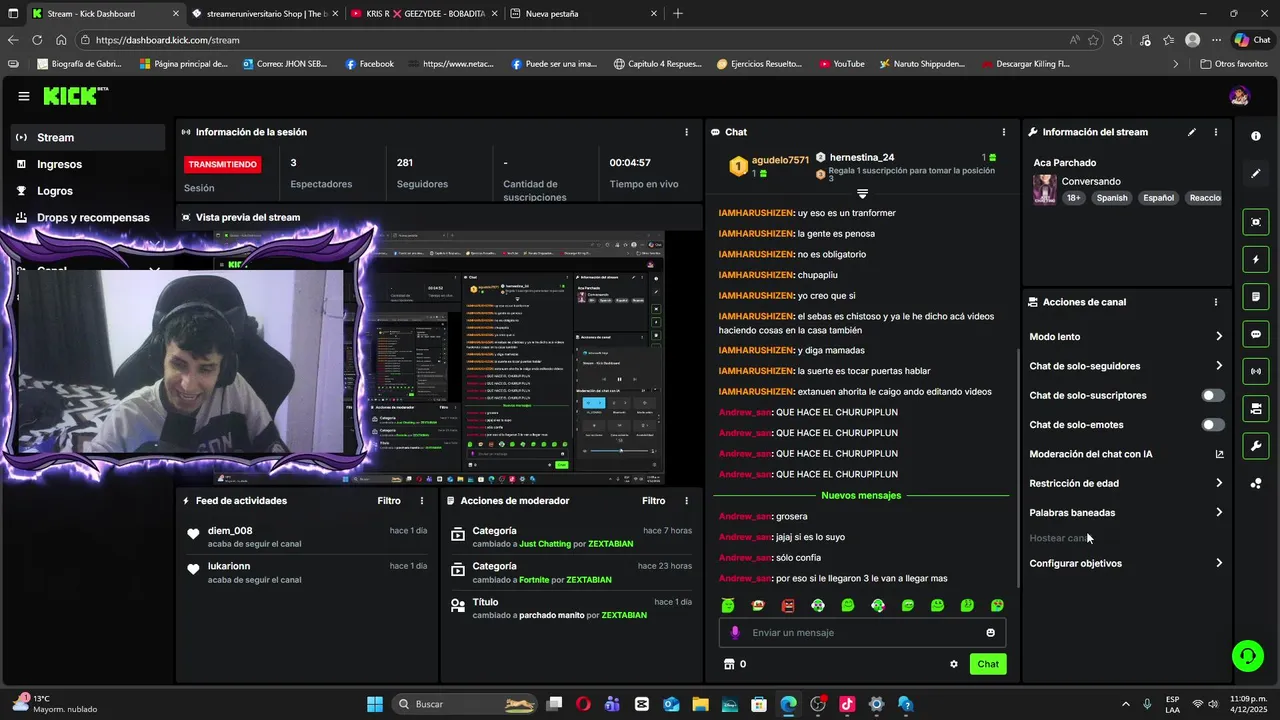Image resolution: width=1280 pixels, height=720 pixels.
Task: Toggle the document notes widget icon in sidebar
Action: click(1256, 297)
